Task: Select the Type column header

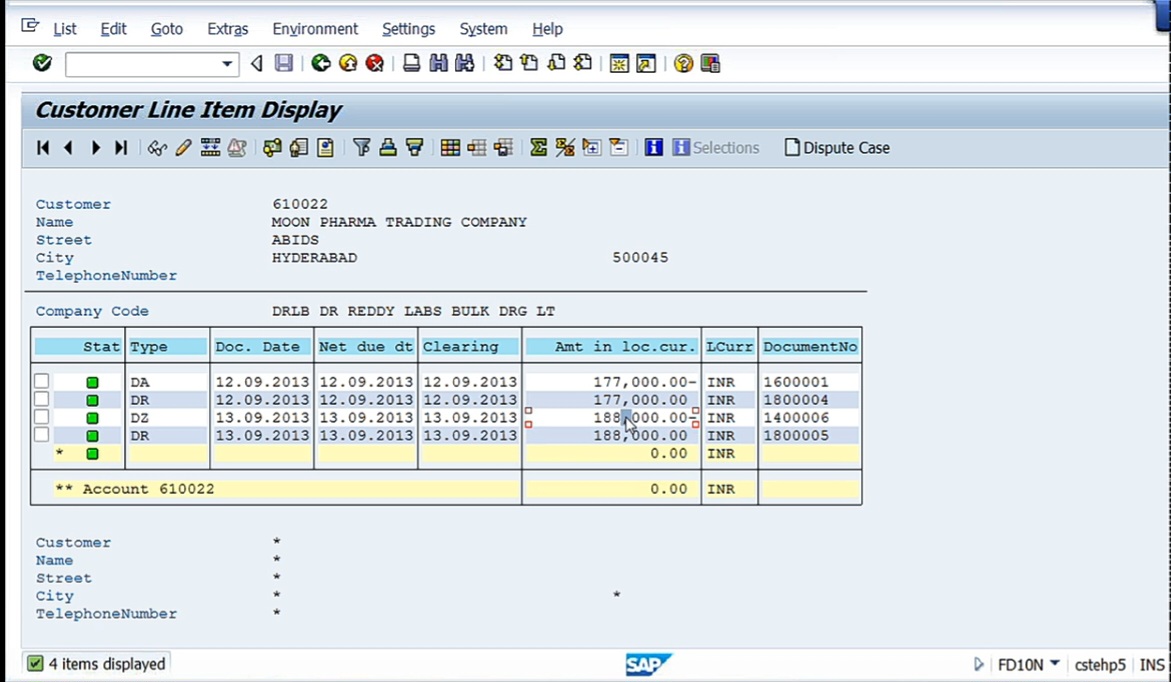Action: coord(167,347)
